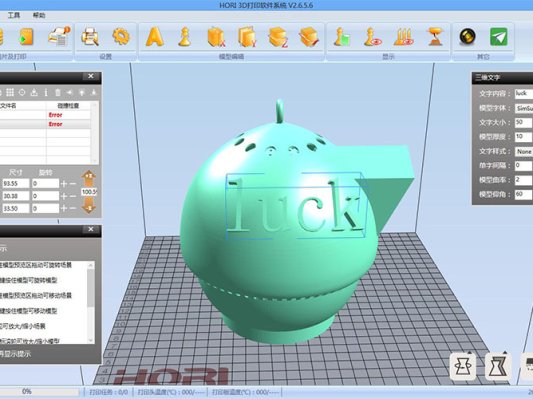Select the 3D text letter A tool
Viewport: 533px width, 399px height.
click(x=155, y=37)
